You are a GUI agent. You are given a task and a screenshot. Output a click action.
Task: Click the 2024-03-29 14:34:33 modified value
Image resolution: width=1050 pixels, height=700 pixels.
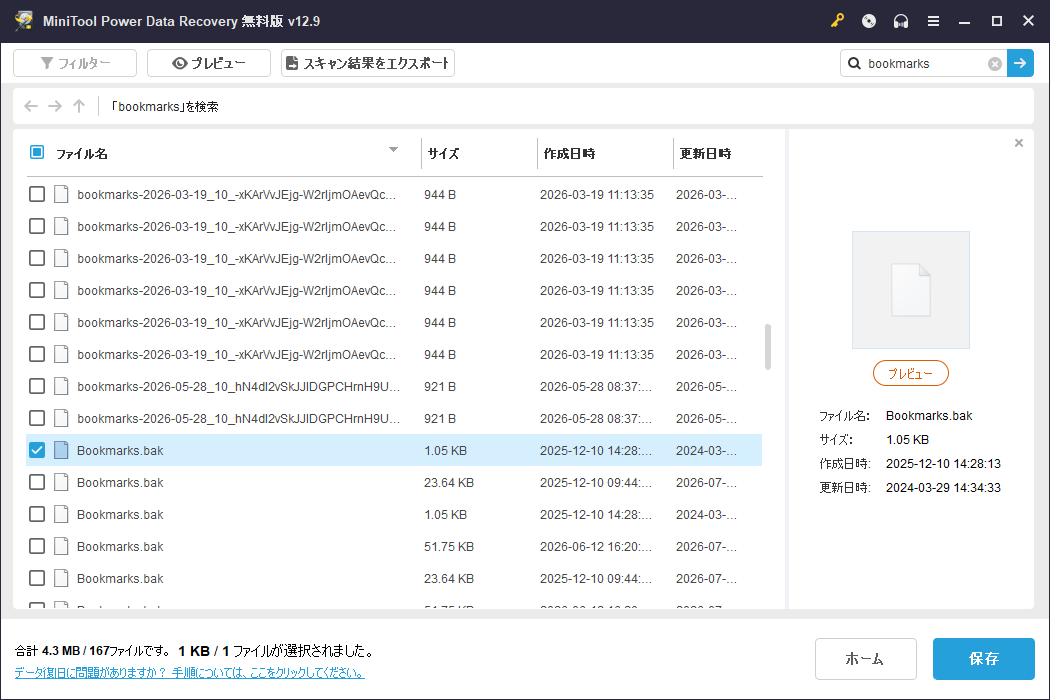[x=943, y=488]
